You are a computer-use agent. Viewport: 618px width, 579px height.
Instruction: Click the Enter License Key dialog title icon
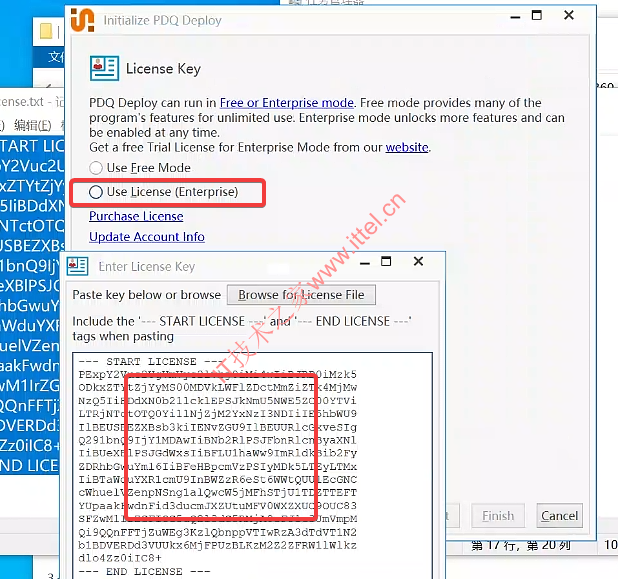pos(77,266)
